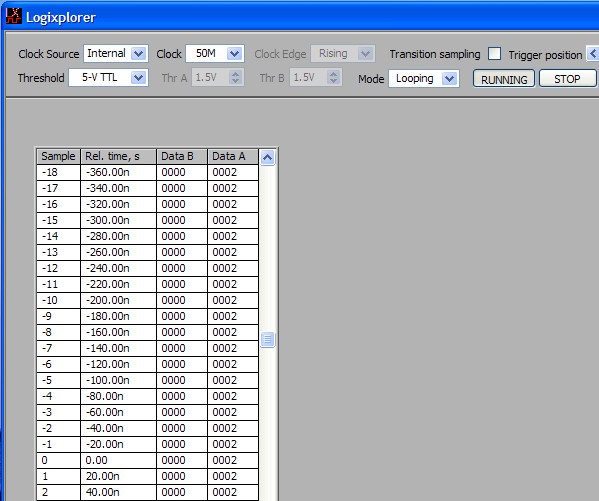Select the sample -1 cell

(58, 444)
